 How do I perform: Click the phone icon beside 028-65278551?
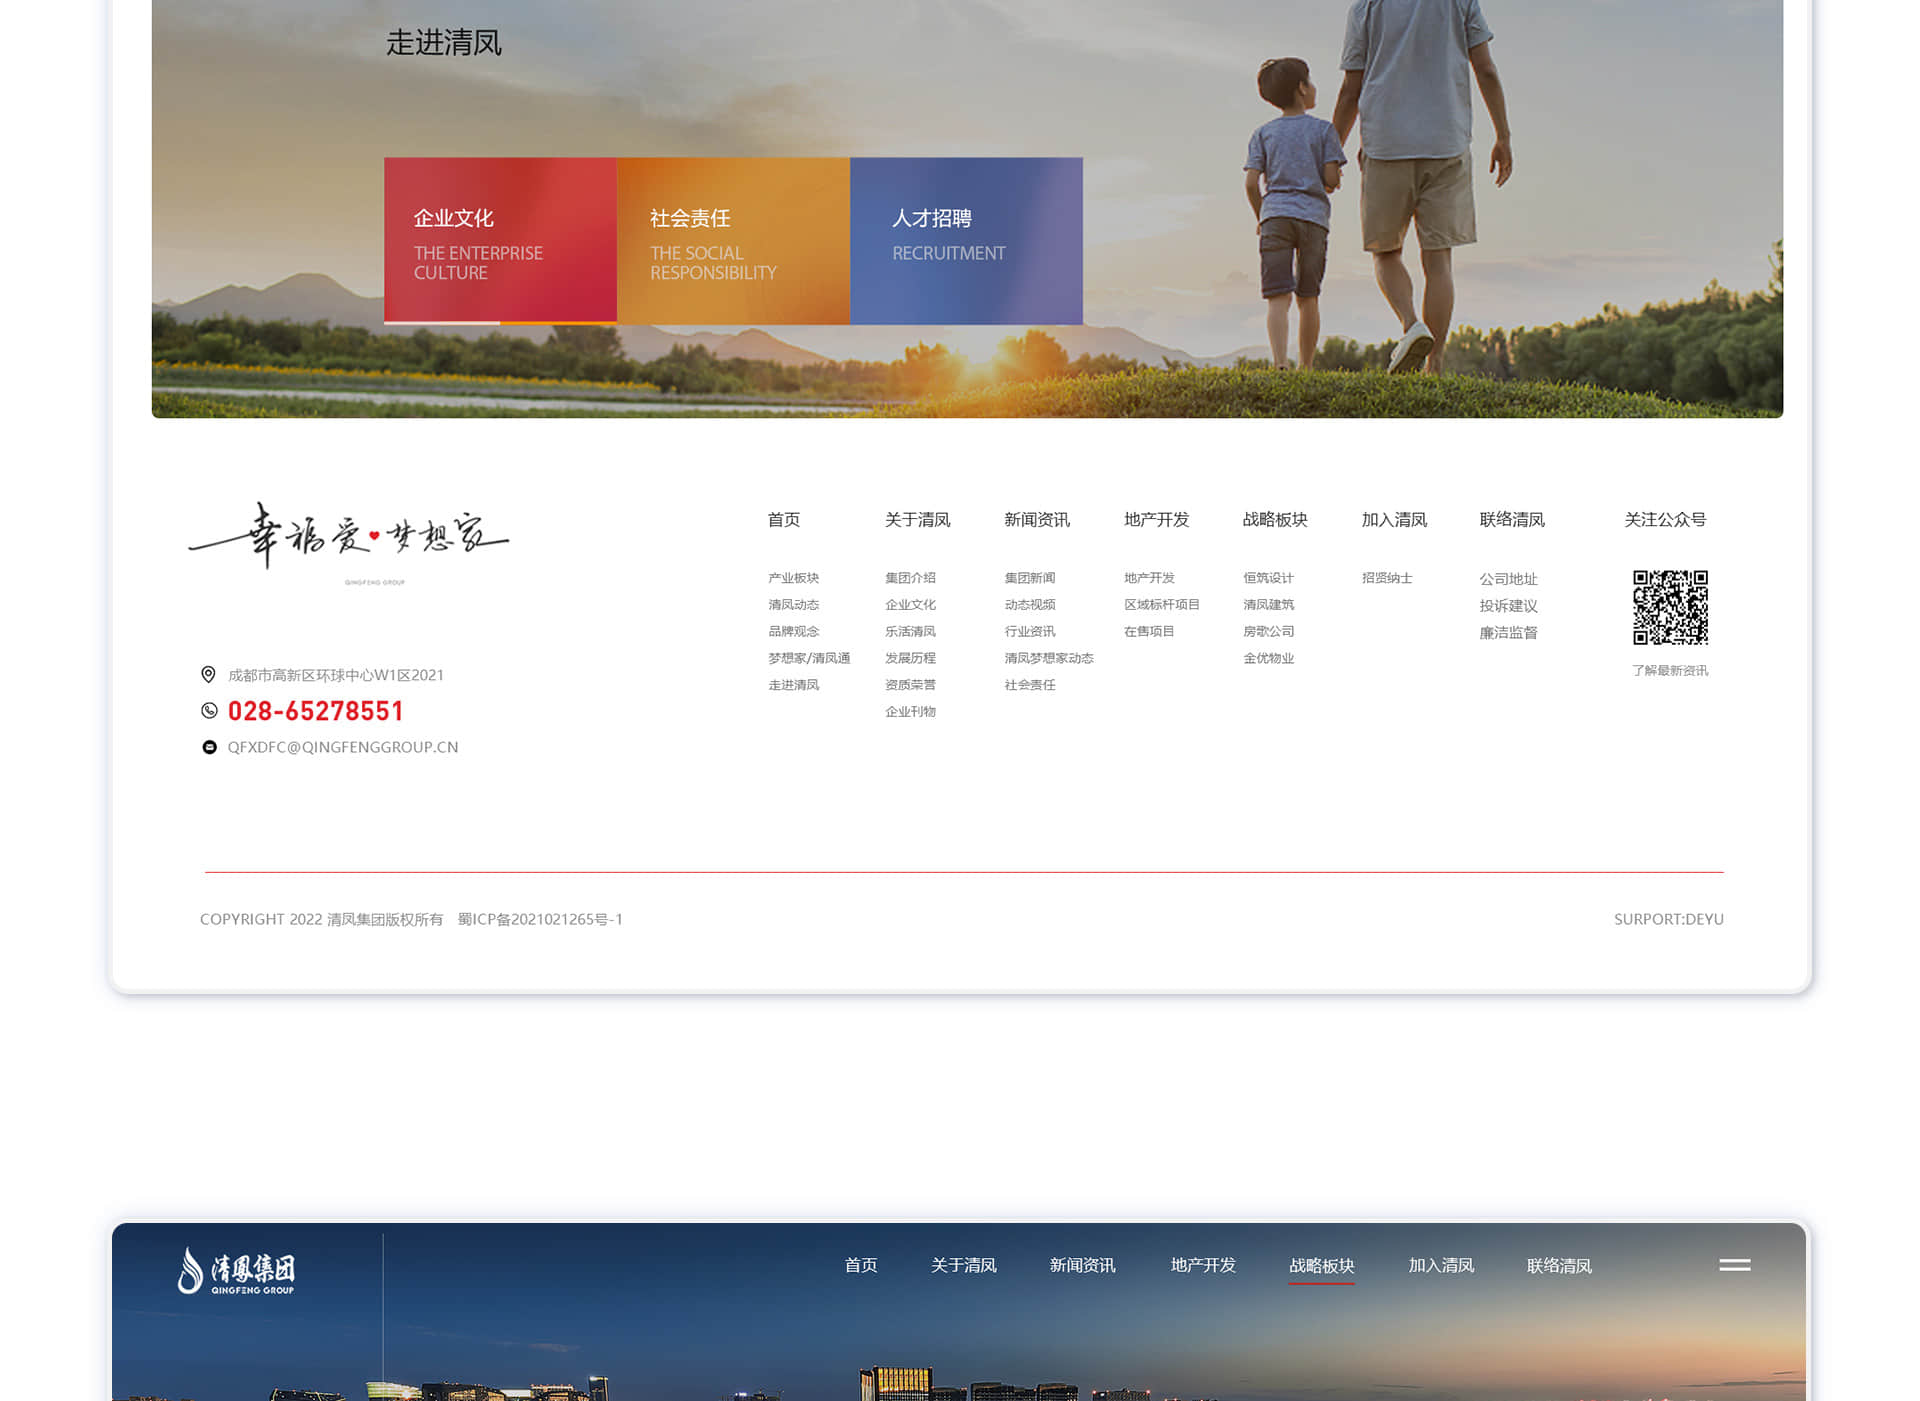209,711
